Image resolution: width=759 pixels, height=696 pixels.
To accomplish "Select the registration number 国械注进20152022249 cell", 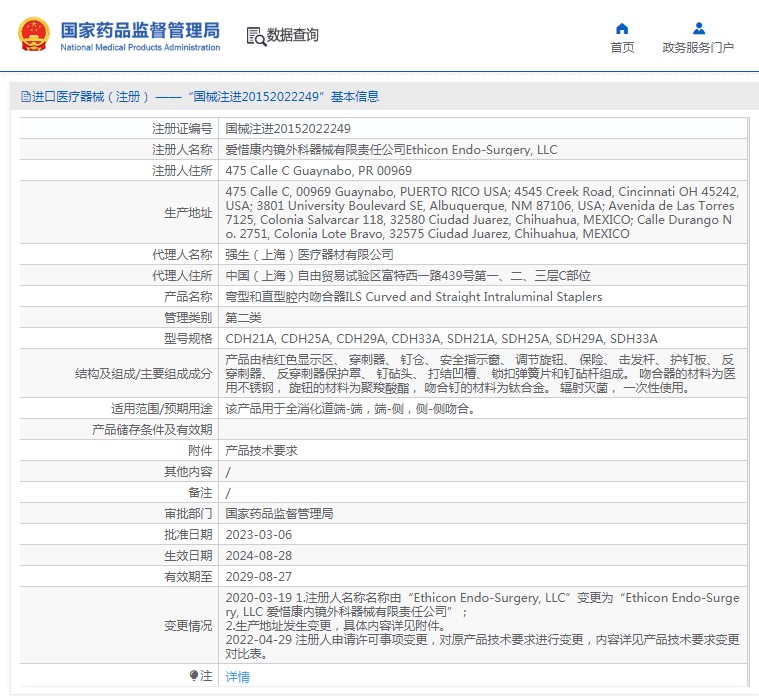I will pos(482,128).
